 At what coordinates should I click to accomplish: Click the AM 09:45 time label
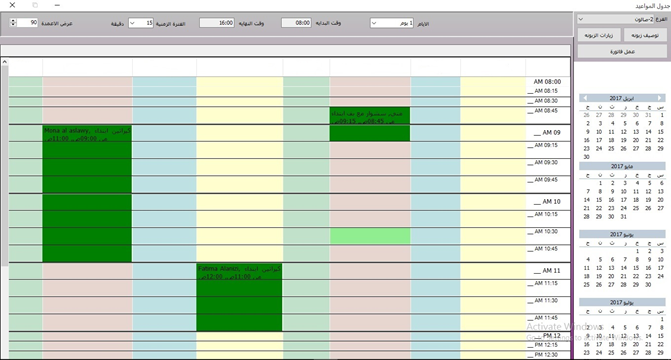pyautogui.click(x=546, y=179)
